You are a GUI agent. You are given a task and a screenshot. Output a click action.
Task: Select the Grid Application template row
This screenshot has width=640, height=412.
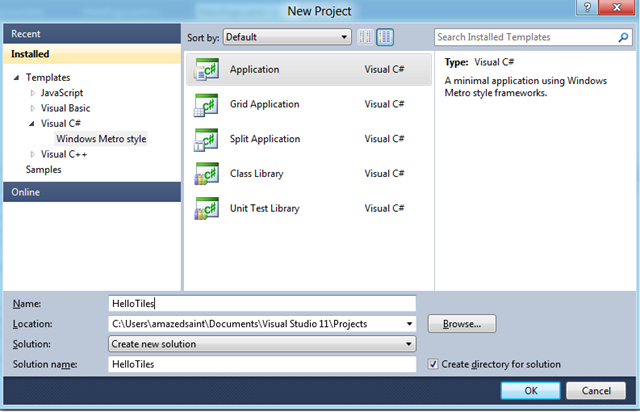pos(309,105)
